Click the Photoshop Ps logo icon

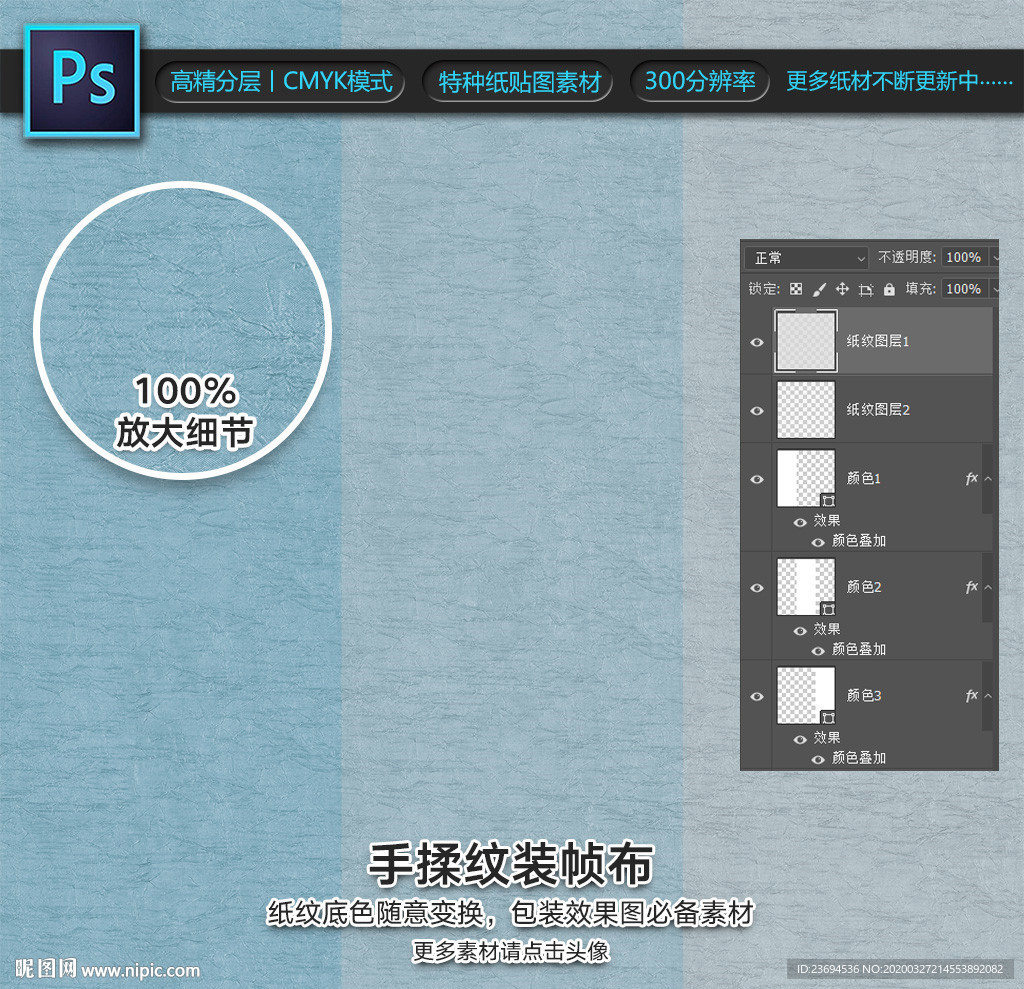tap(82, 81)
